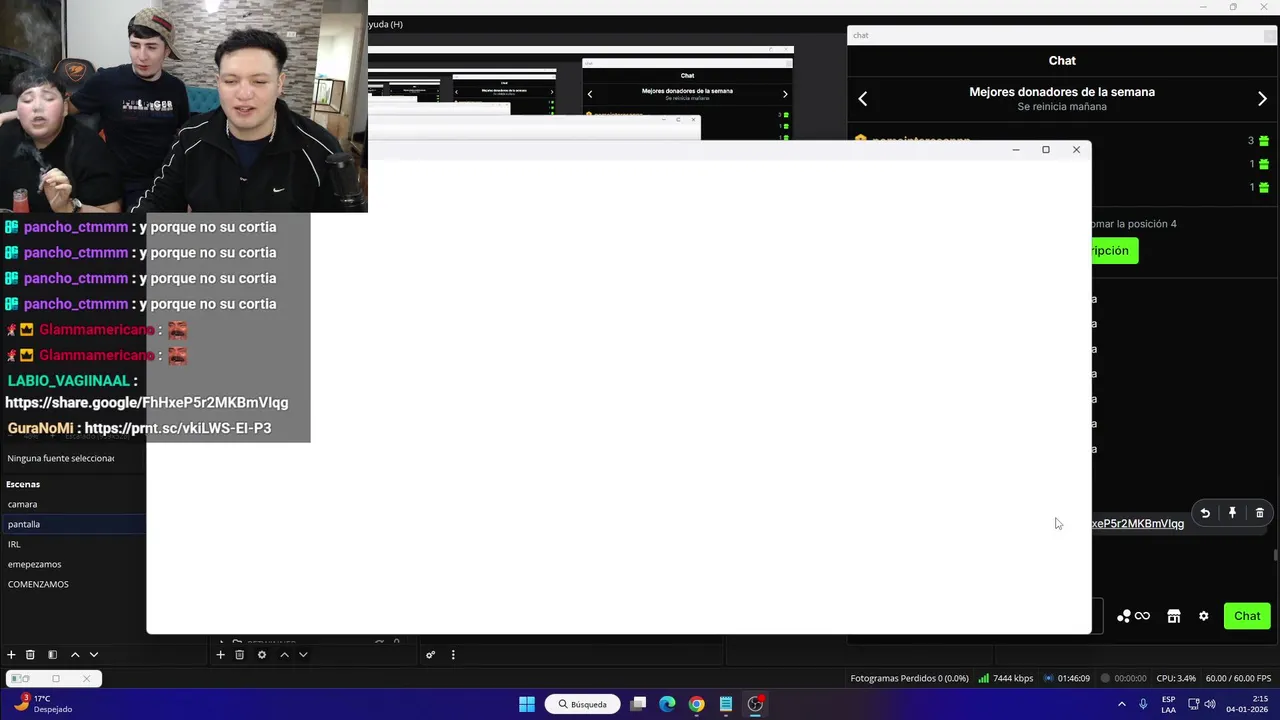Click Mejores donadores de la semana heading
The image size is (1280, 720).
1062,92
